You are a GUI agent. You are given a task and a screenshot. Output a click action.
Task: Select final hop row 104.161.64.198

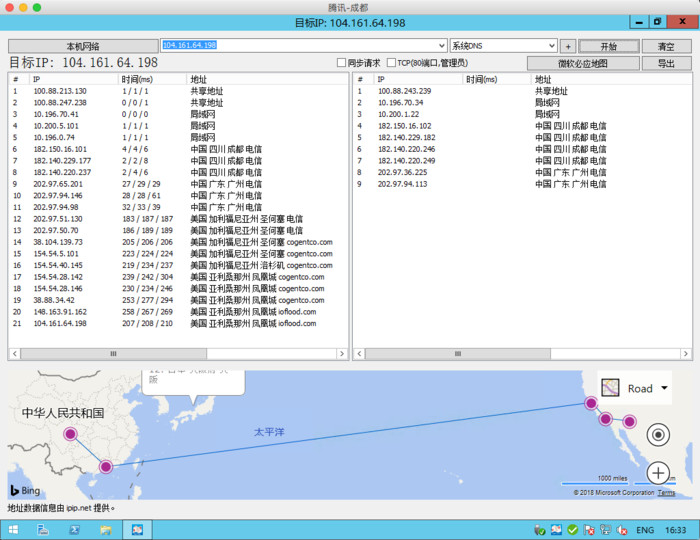pyautogui.click(x=178, y=323)
